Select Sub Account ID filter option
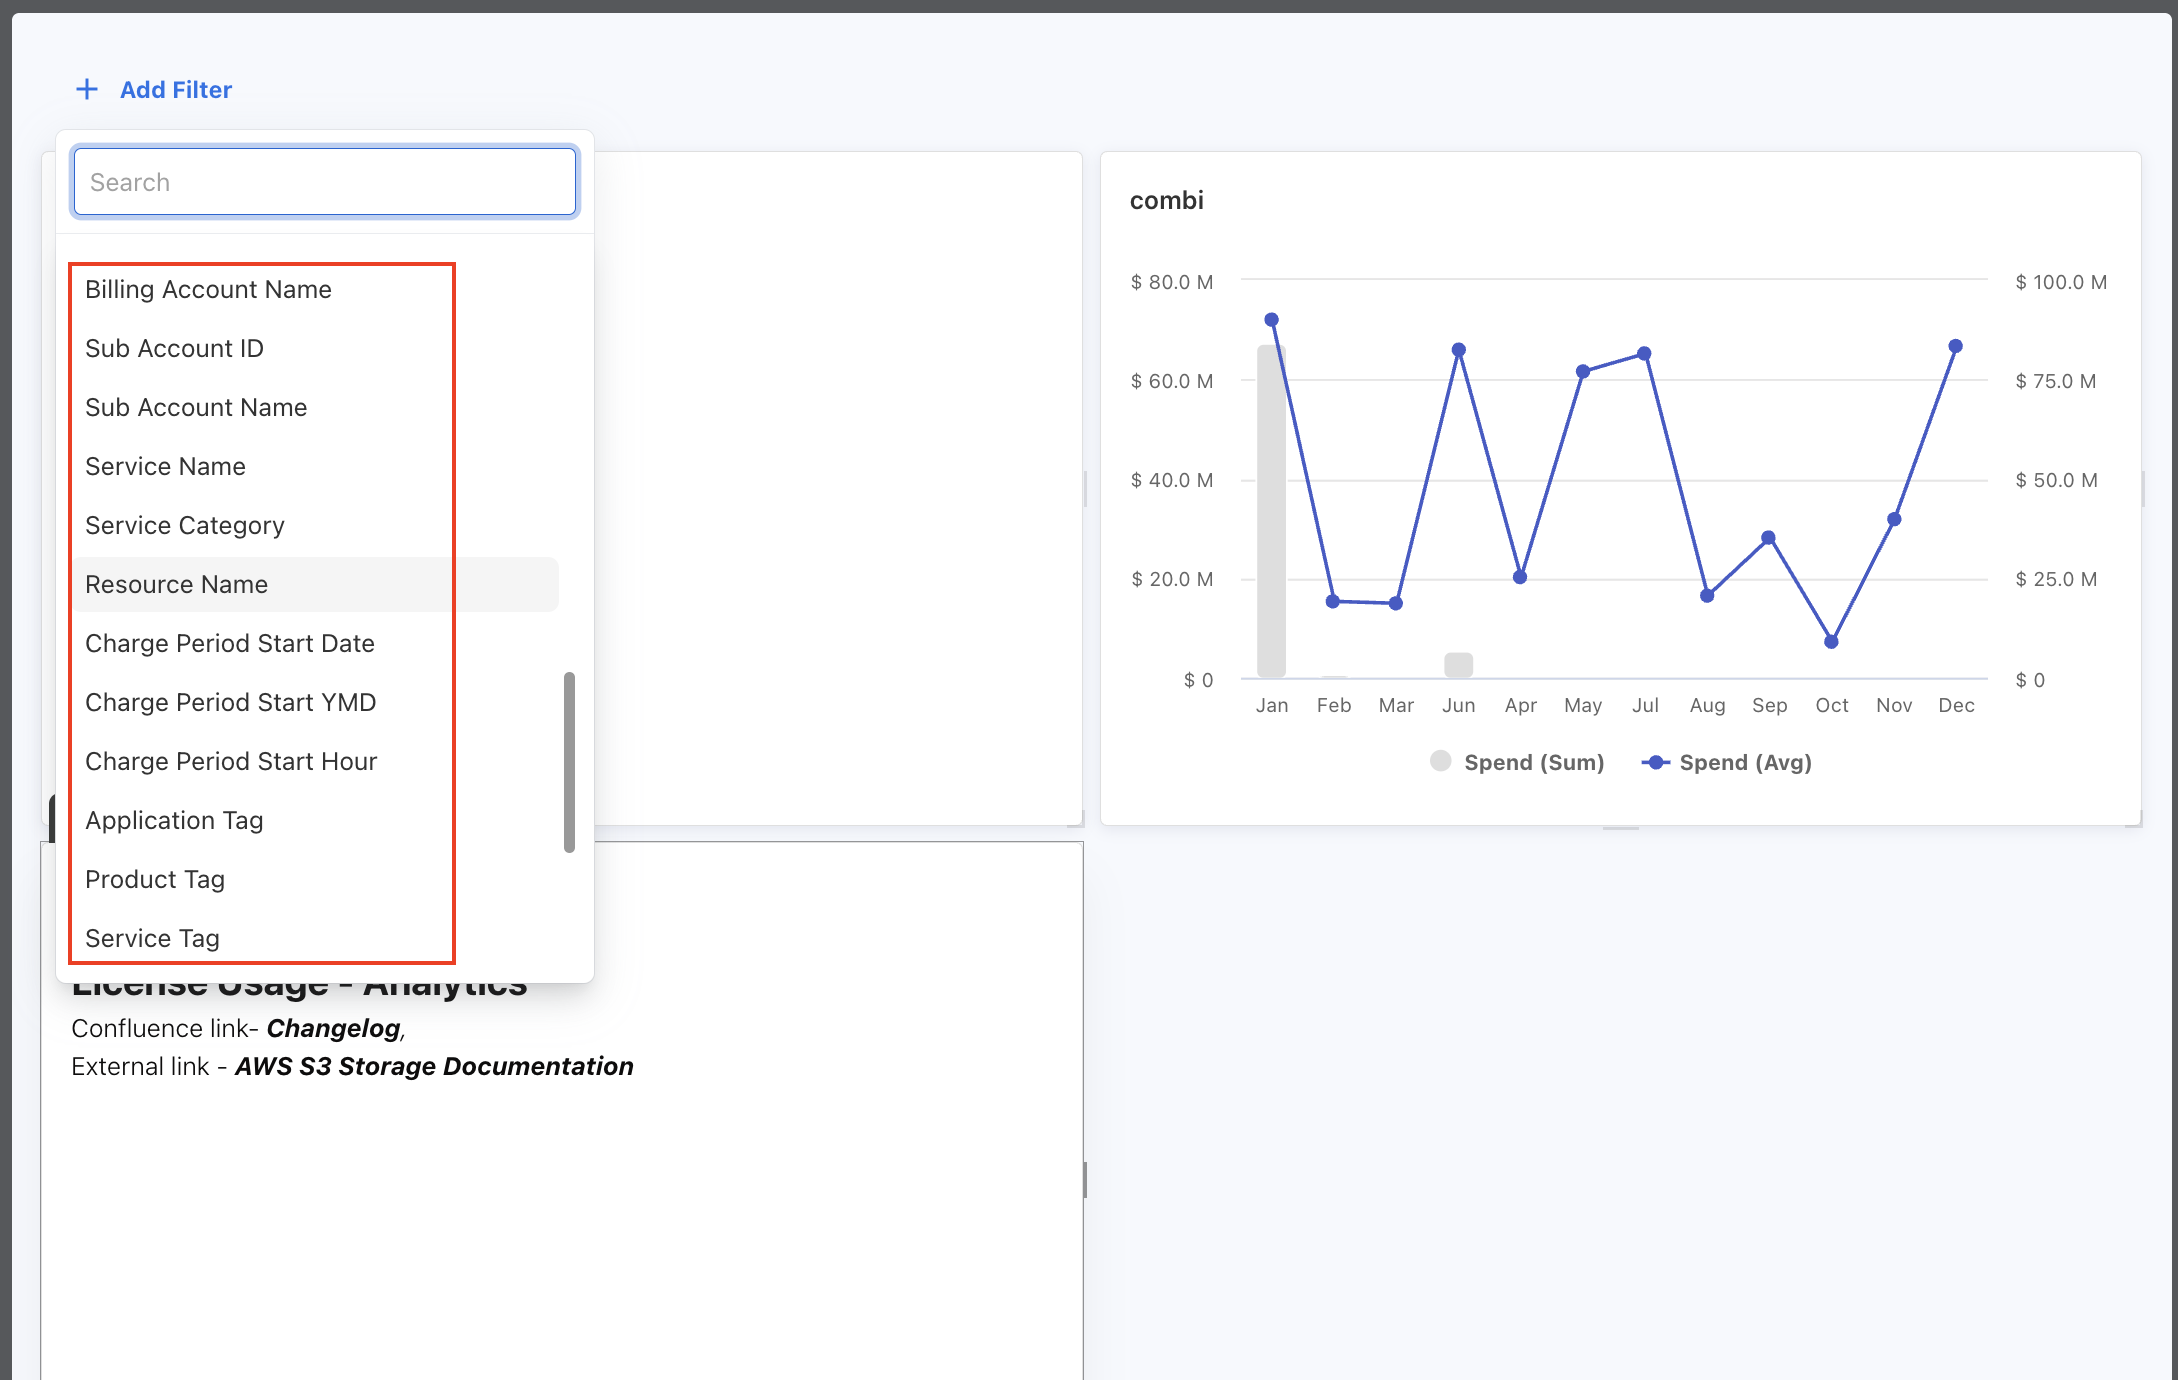The width and height of the screenshot is (2178, 1380). coord(174,348)
